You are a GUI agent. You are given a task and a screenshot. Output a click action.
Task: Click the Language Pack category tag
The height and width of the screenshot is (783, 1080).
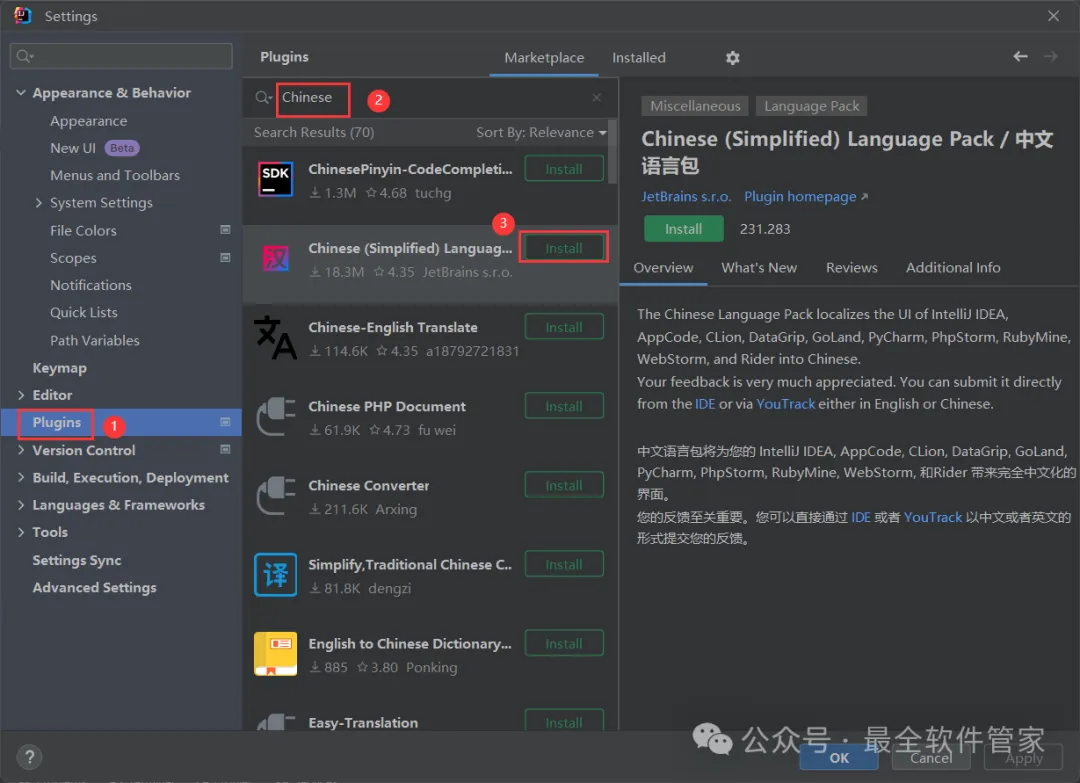click(x=811, y=106)
